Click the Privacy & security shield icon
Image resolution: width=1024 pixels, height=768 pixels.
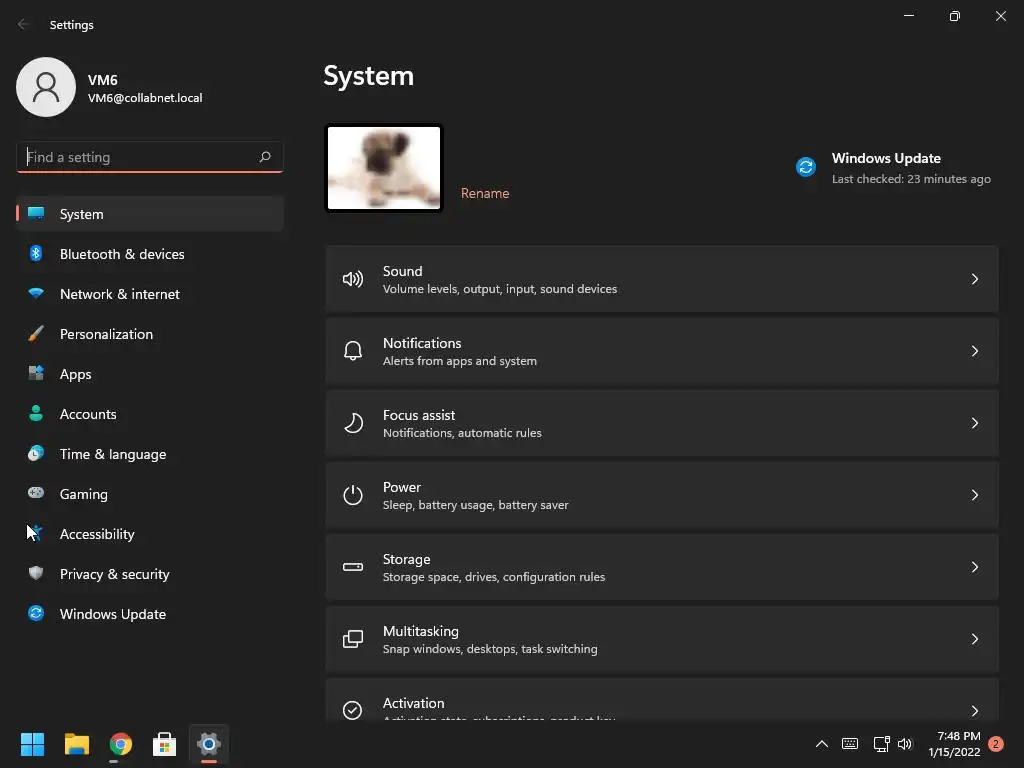[x=36, y=573]
